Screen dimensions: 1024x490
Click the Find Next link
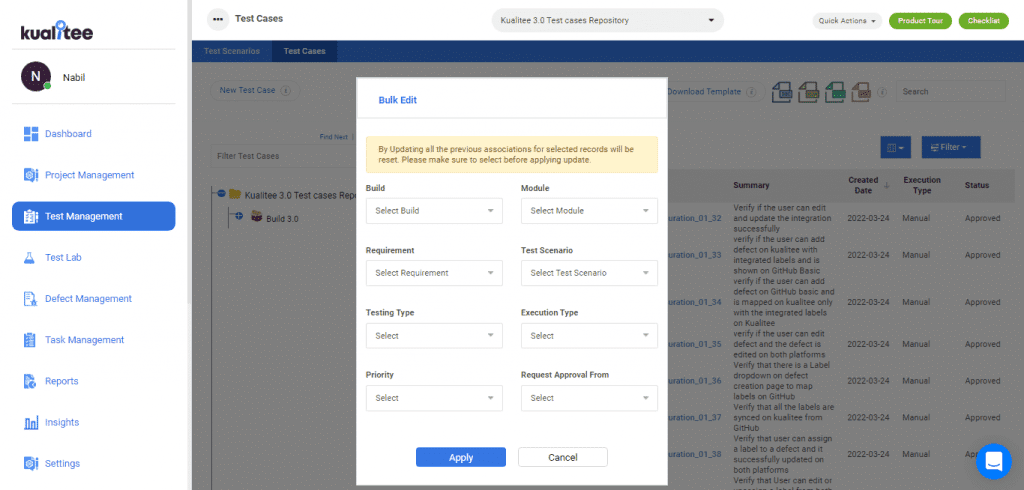[334, 137]
